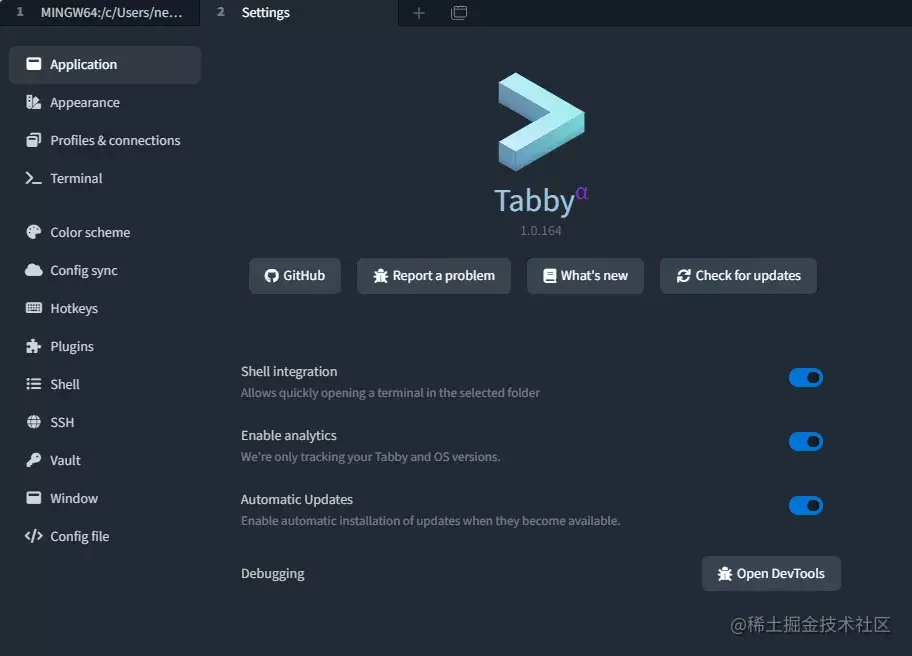Open new tab with plus icon

[419, 13]
